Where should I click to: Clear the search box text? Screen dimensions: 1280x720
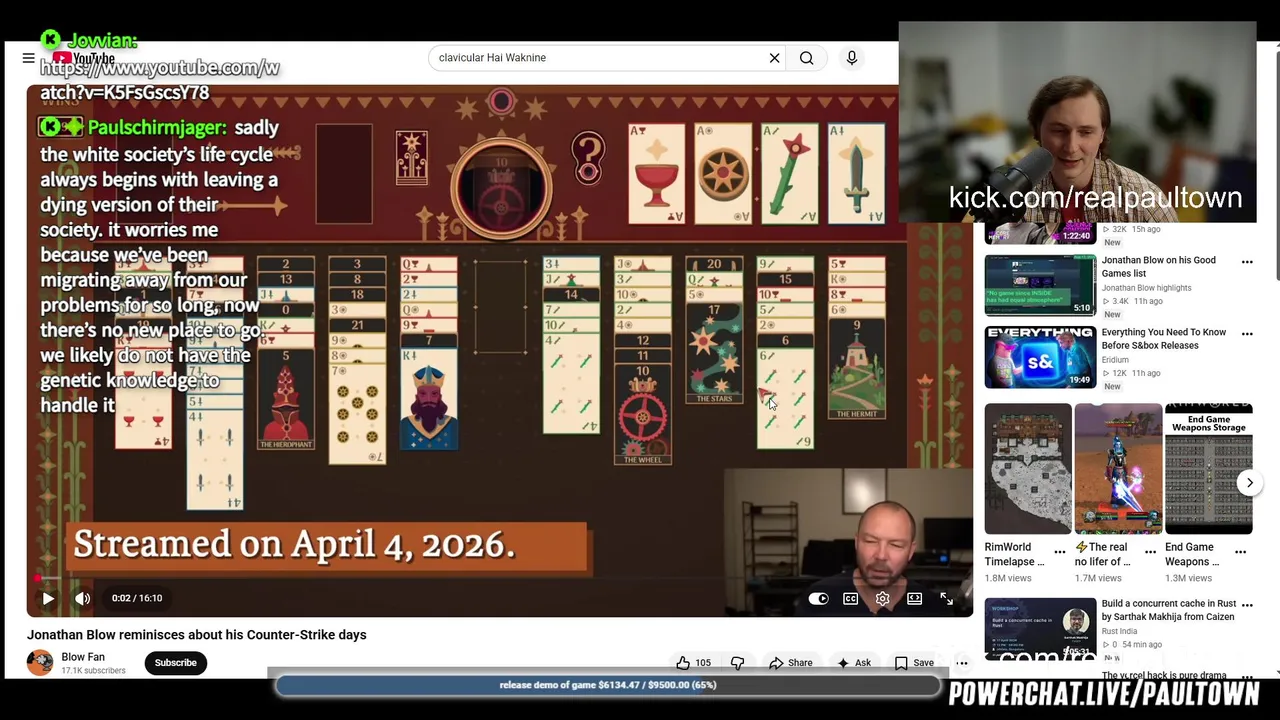tap(774, 58)
